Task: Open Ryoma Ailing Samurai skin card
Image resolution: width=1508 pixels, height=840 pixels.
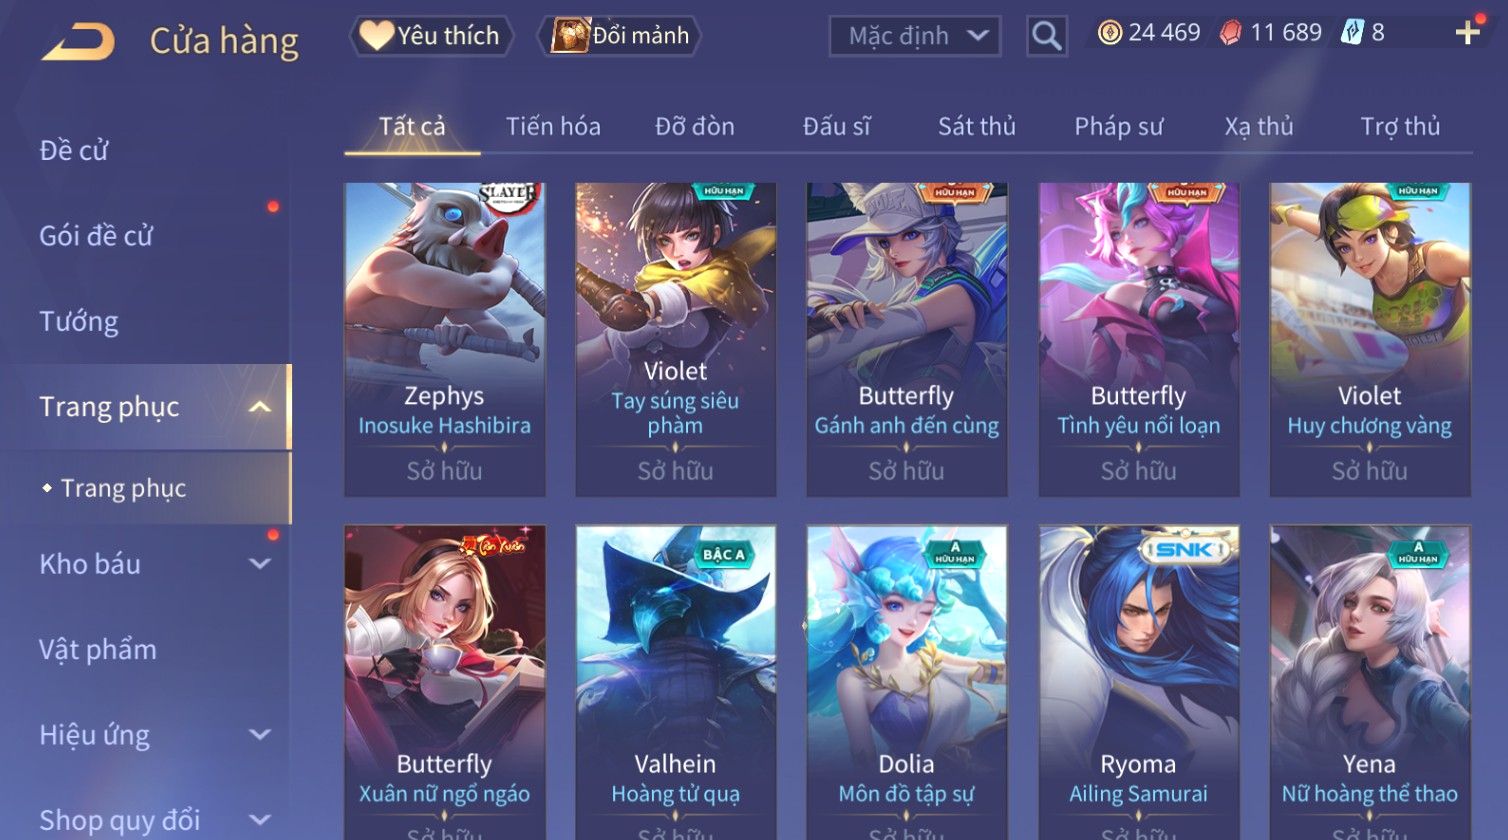Action: pyautogui.click(x=1139, y=682)
